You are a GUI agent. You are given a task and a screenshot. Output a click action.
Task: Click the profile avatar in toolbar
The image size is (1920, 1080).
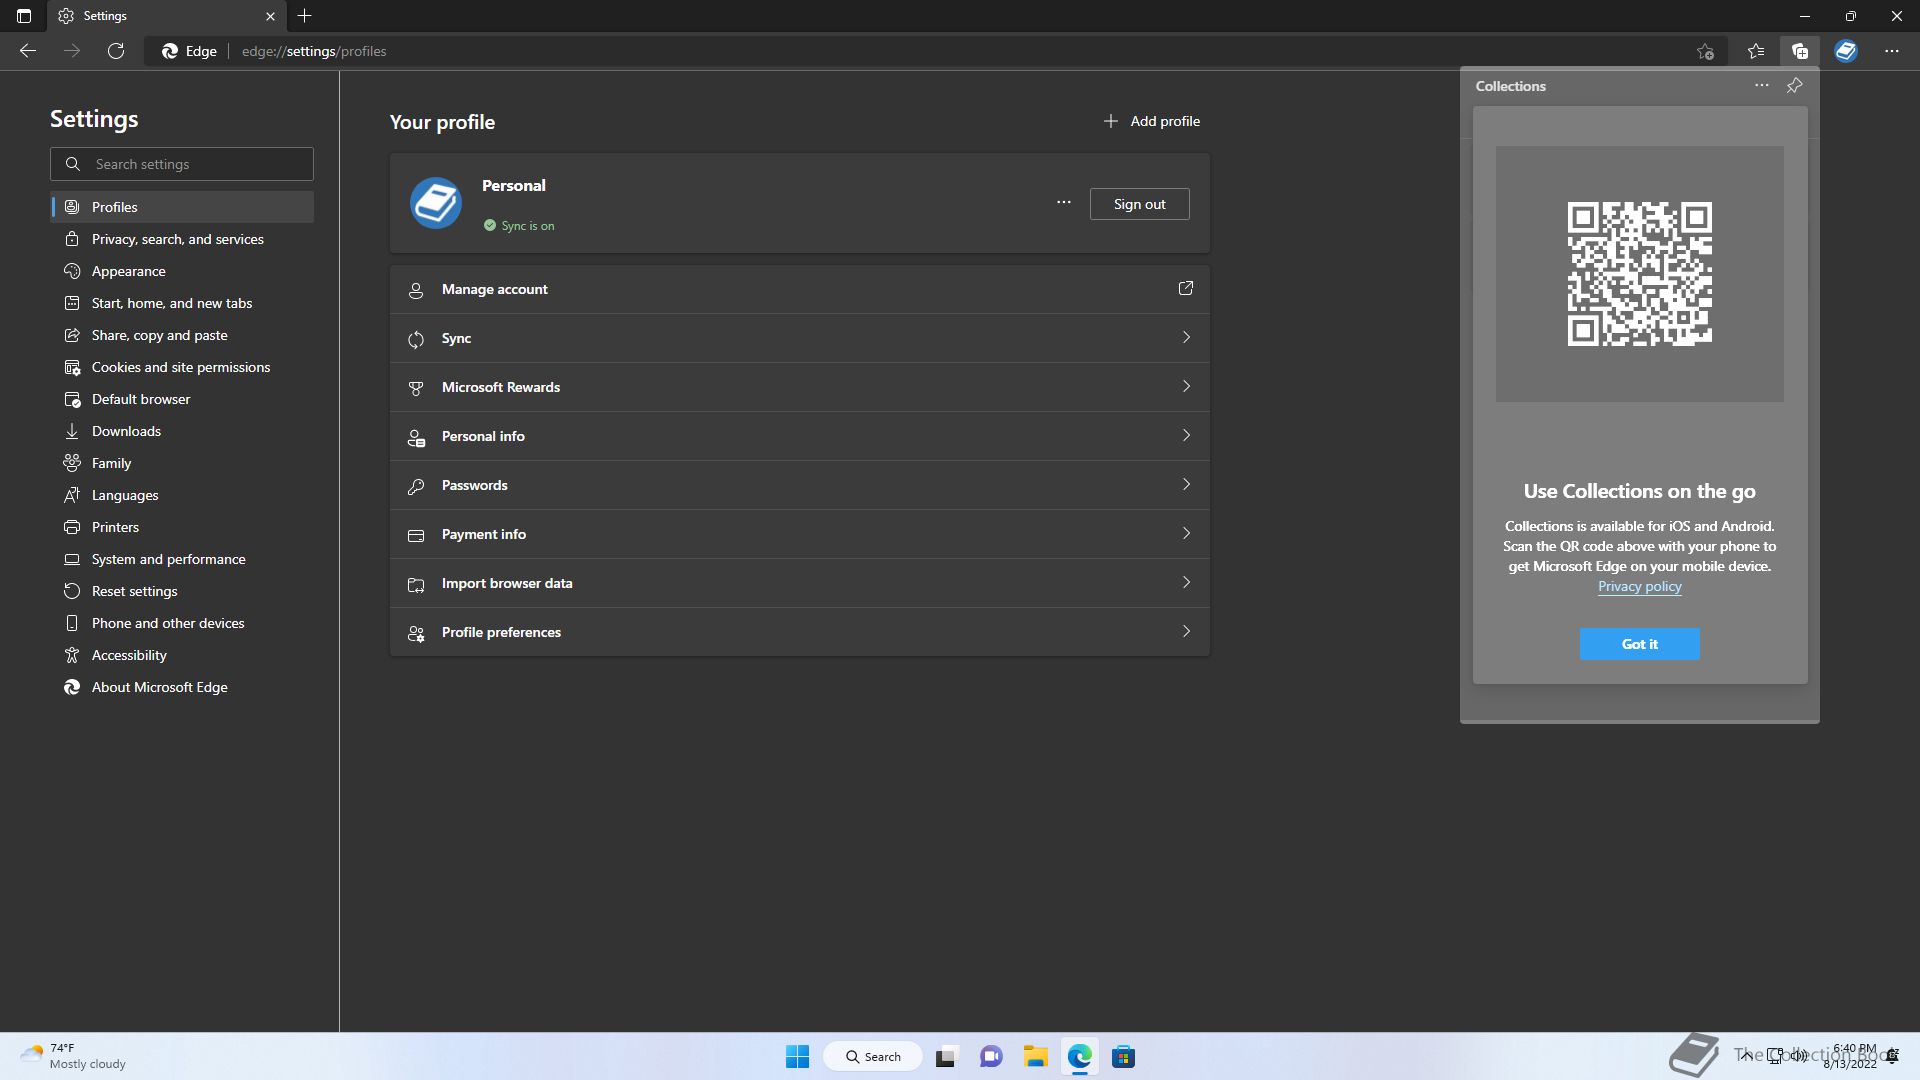pos(1846,51)
